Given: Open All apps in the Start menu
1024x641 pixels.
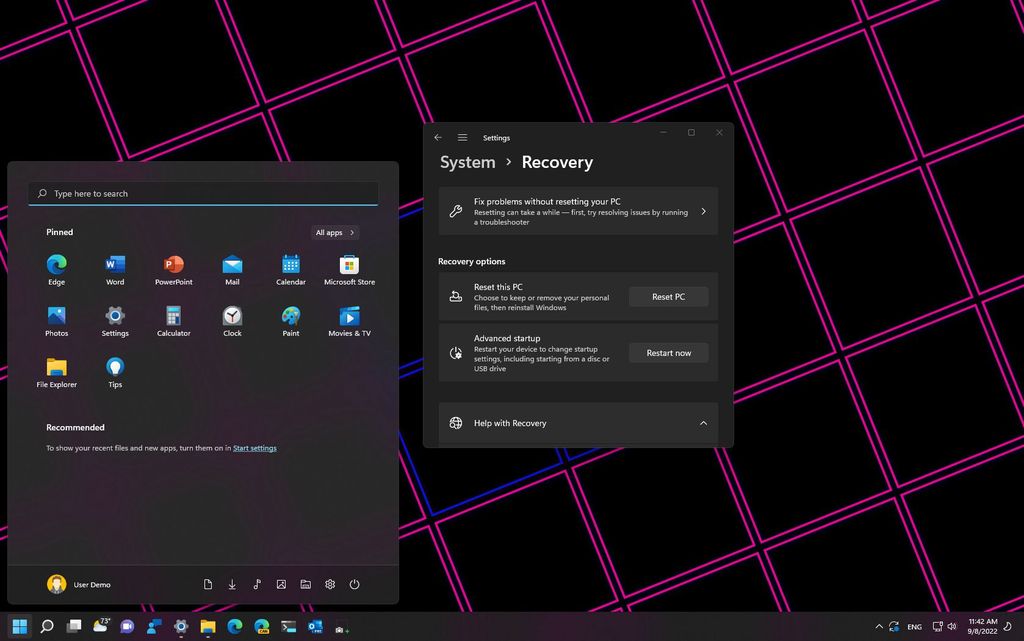Looking at the screenshot, I should click(x=334, y=232).
